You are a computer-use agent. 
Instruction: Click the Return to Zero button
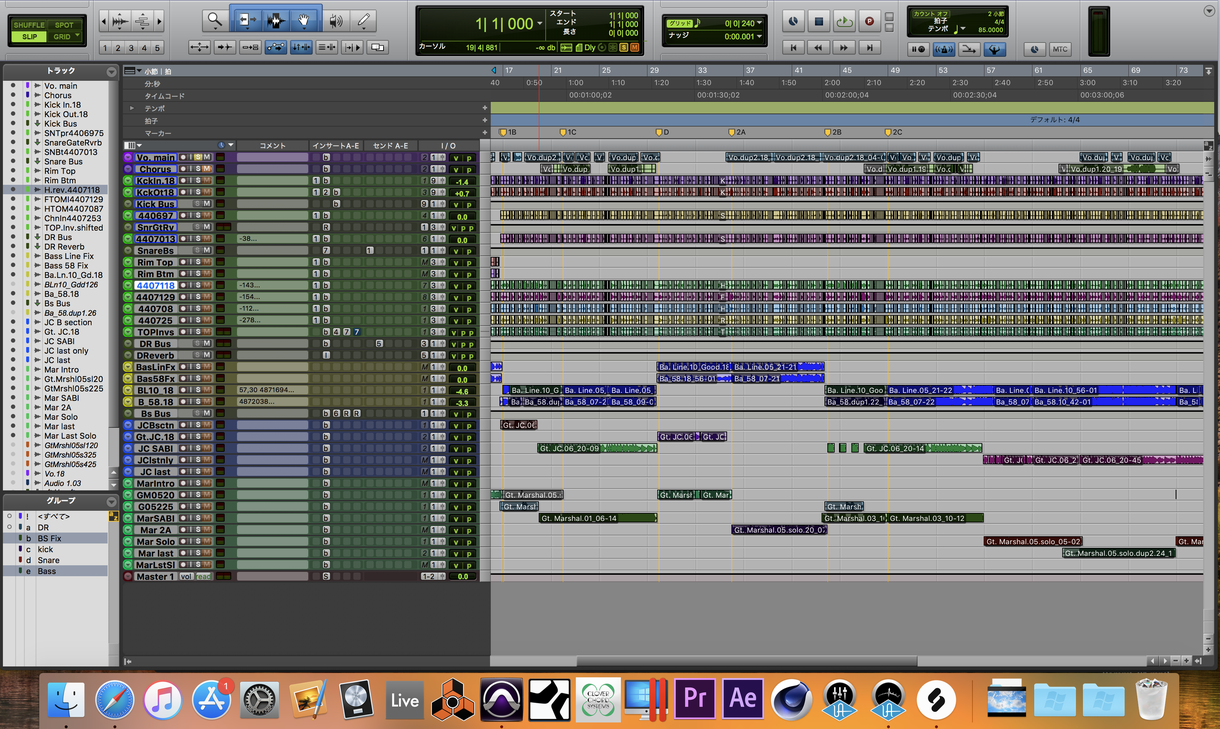point(794,47)
